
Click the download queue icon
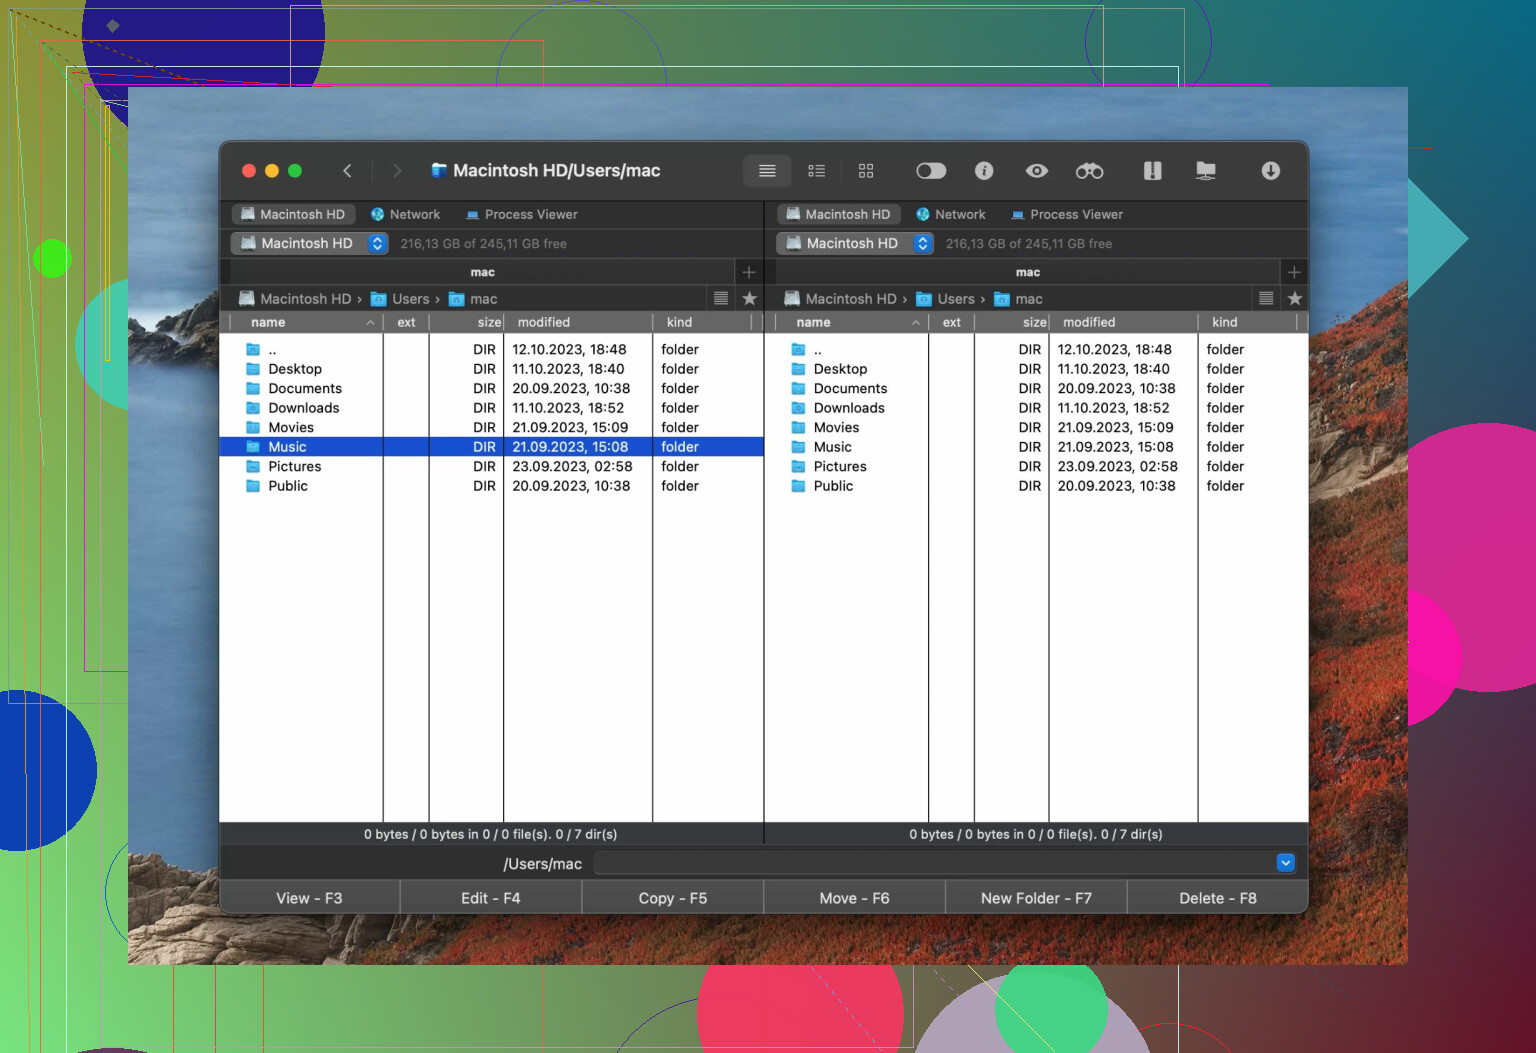pyautogui.click(x=1270, y=171)
